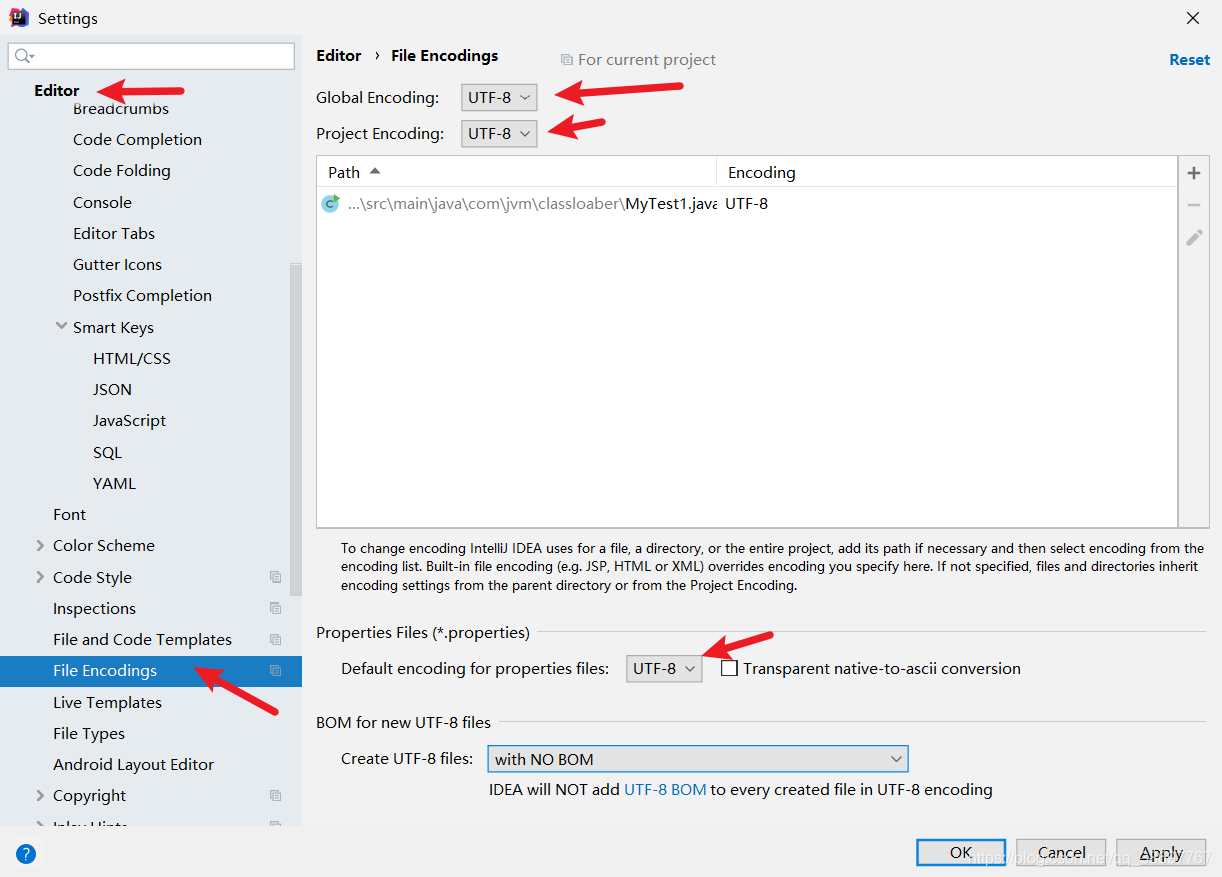Open Android Layout Editor settings page
This screenshot has width=1222, height=877.
click(133, 765)
